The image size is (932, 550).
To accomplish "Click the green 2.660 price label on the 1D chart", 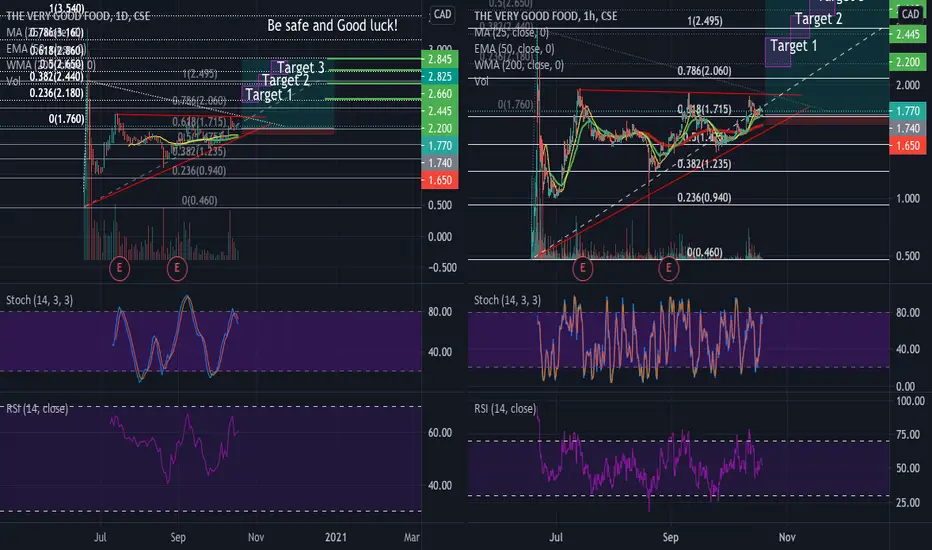I will coord(440,93).
